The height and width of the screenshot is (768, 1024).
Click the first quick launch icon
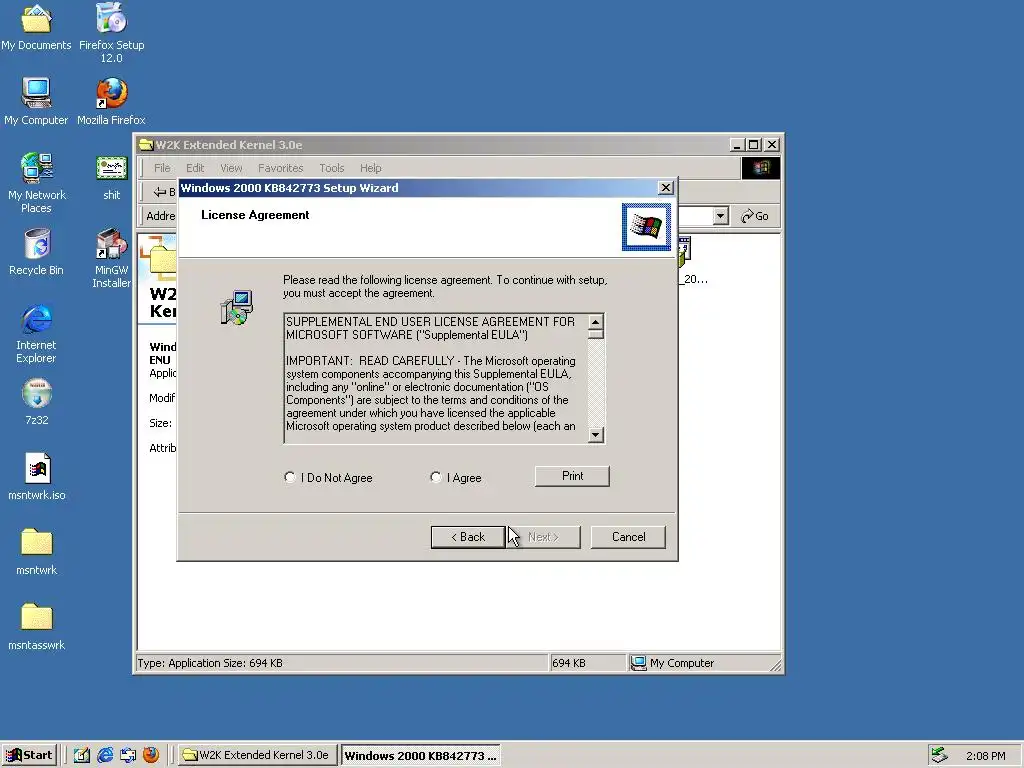pos(82,755)
